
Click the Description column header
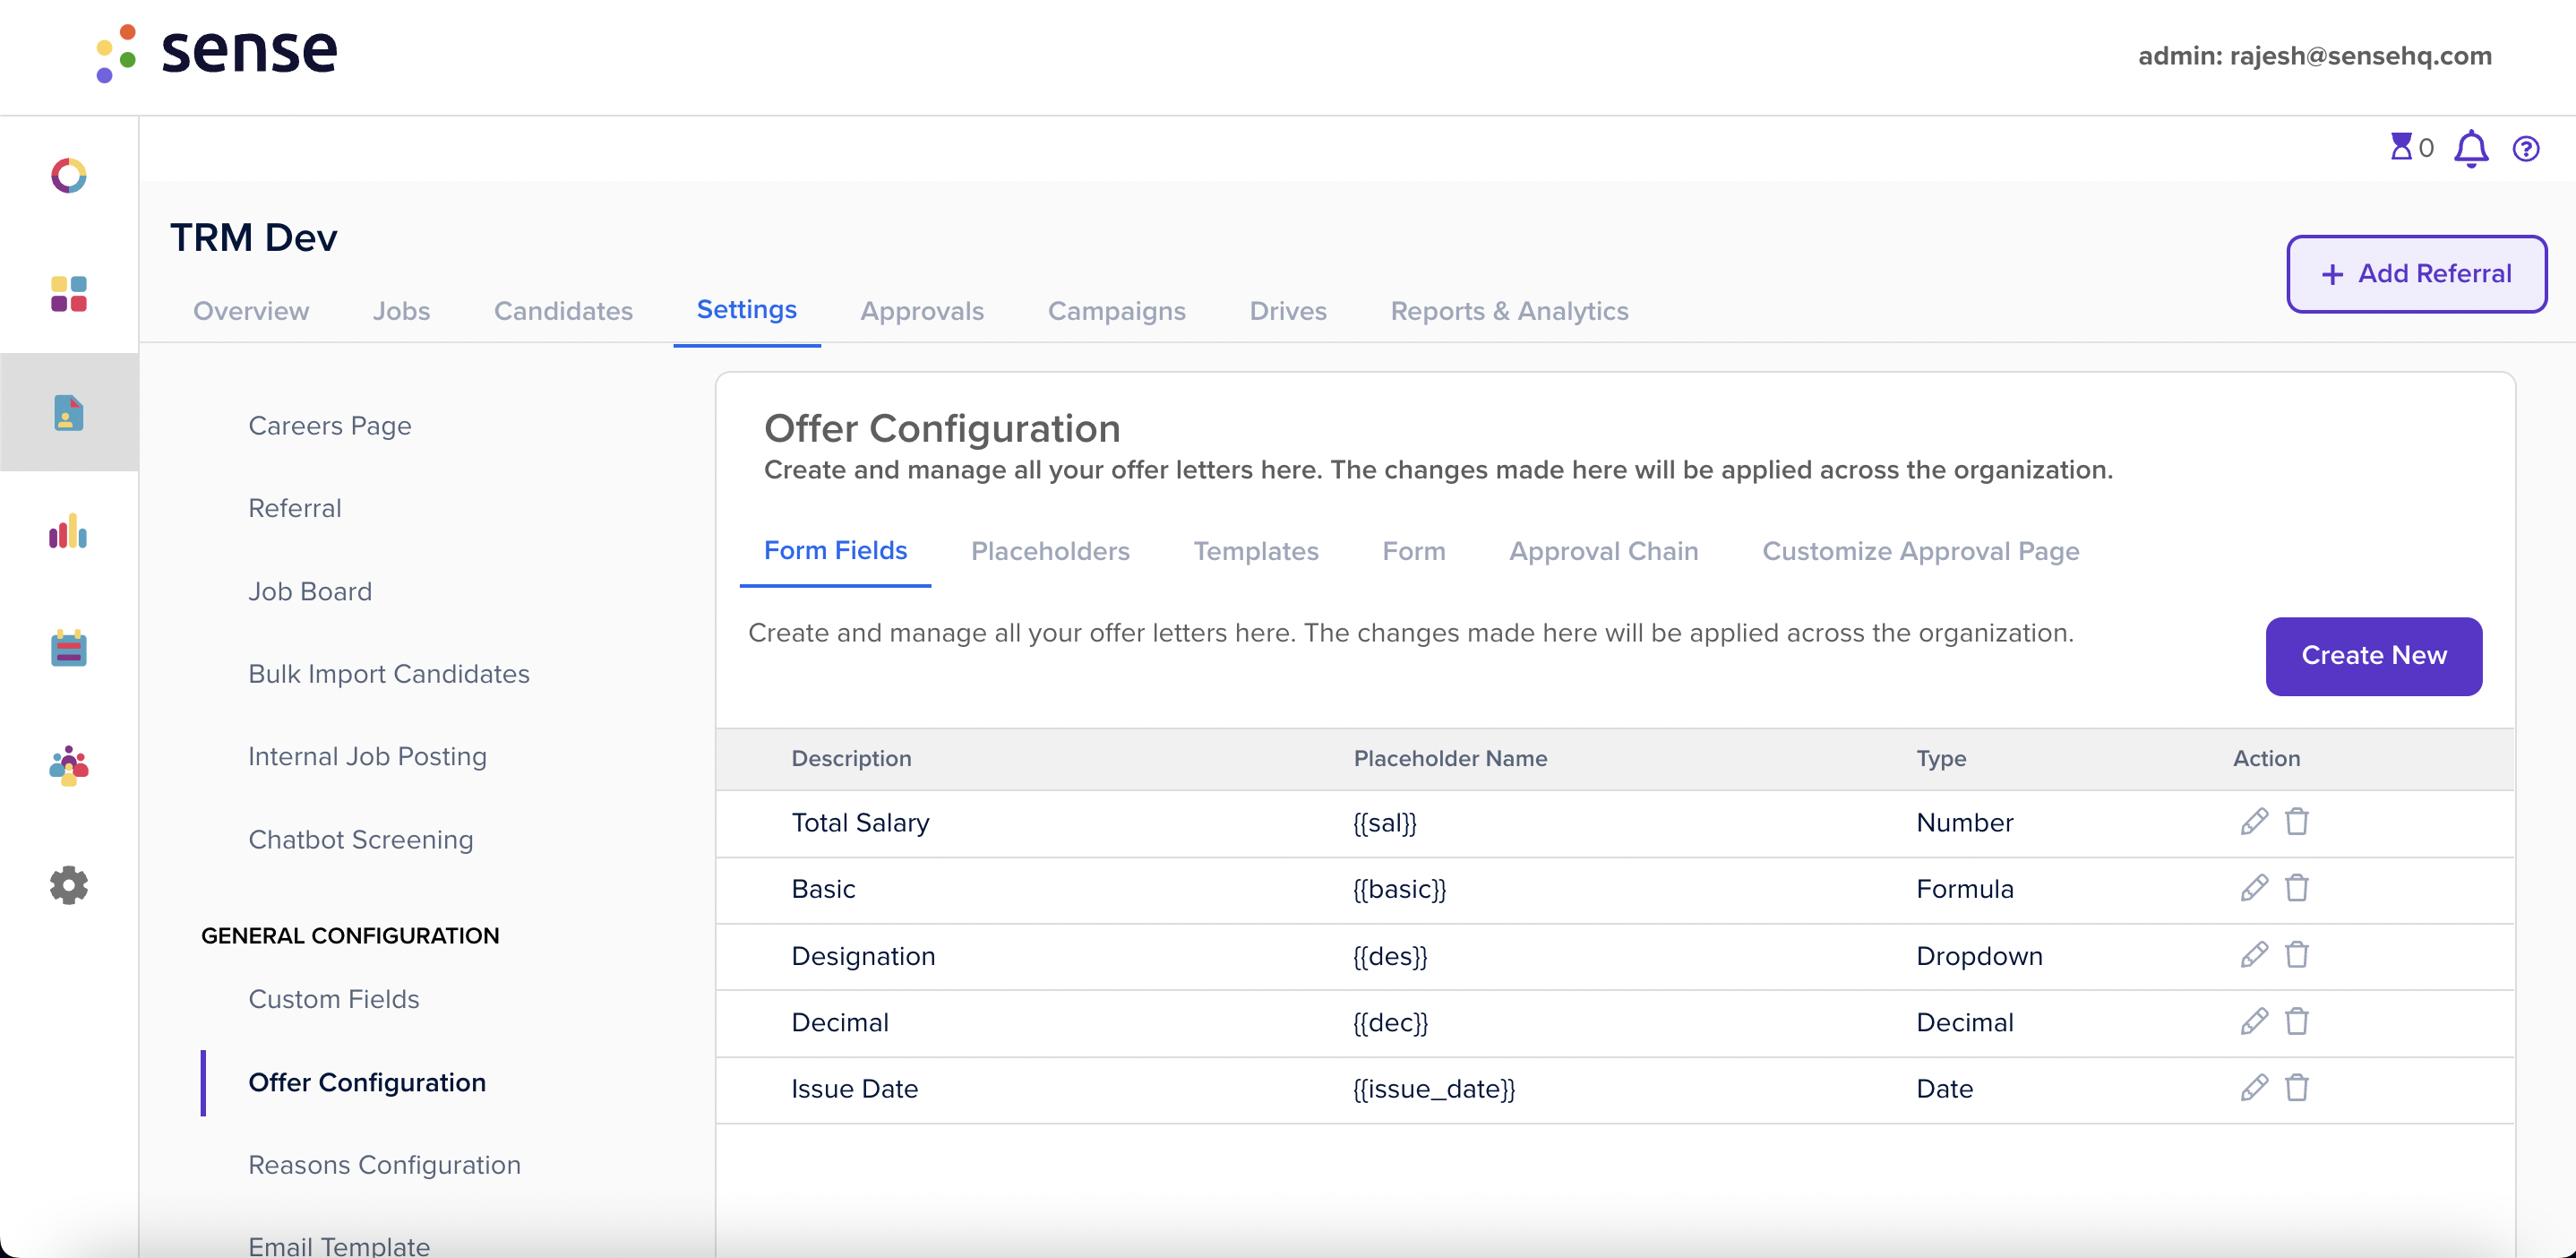click(x=851, y=758)
